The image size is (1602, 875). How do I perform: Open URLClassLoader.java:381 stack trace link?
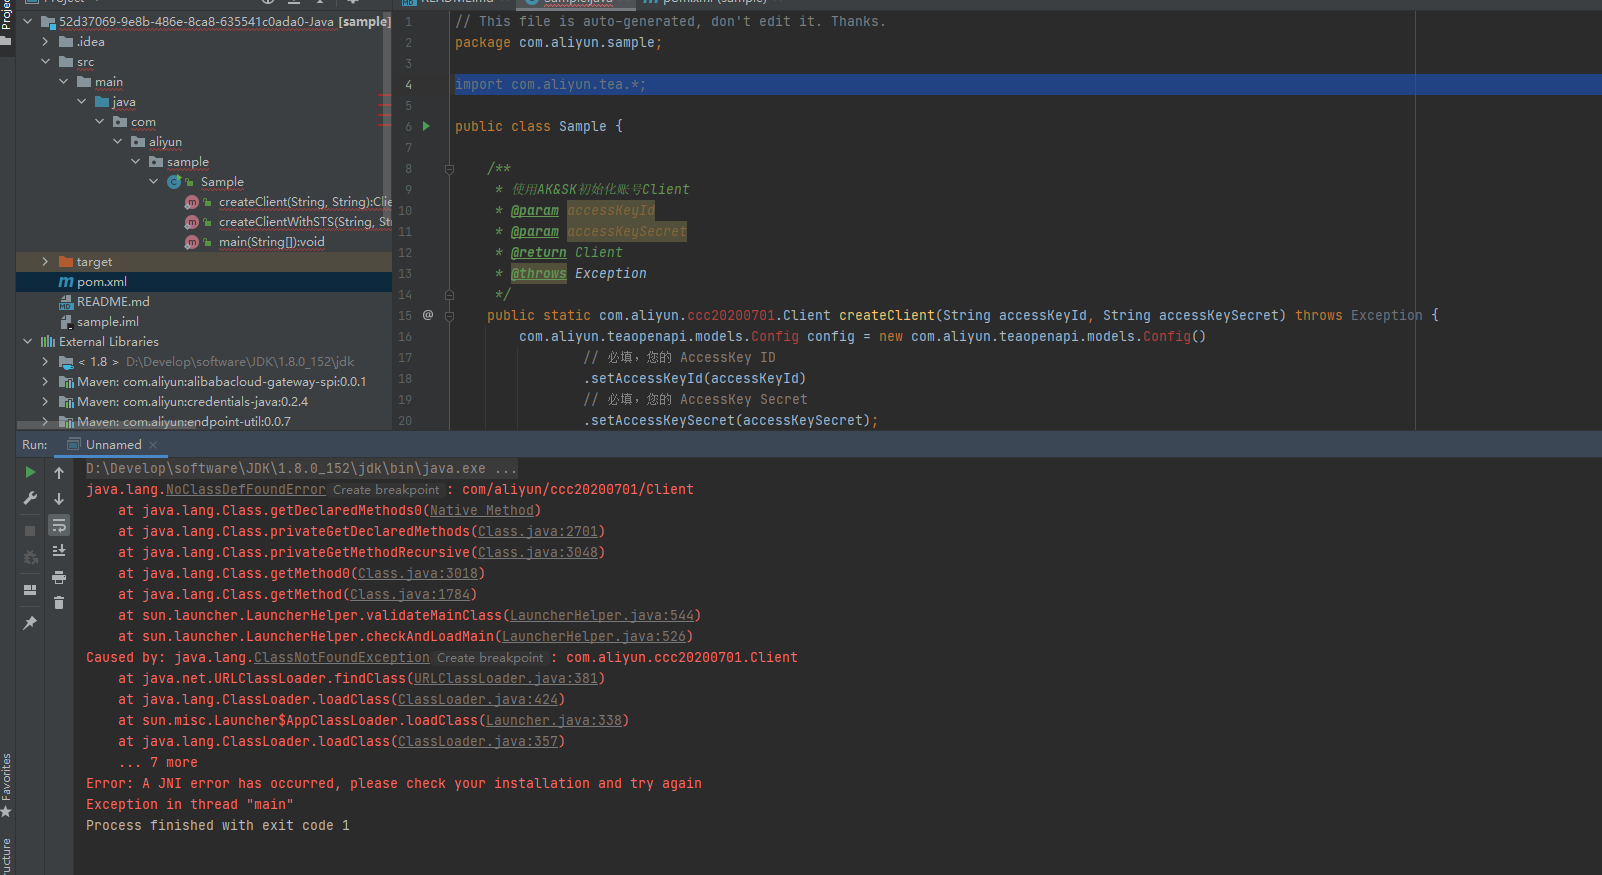pos(506,679)
